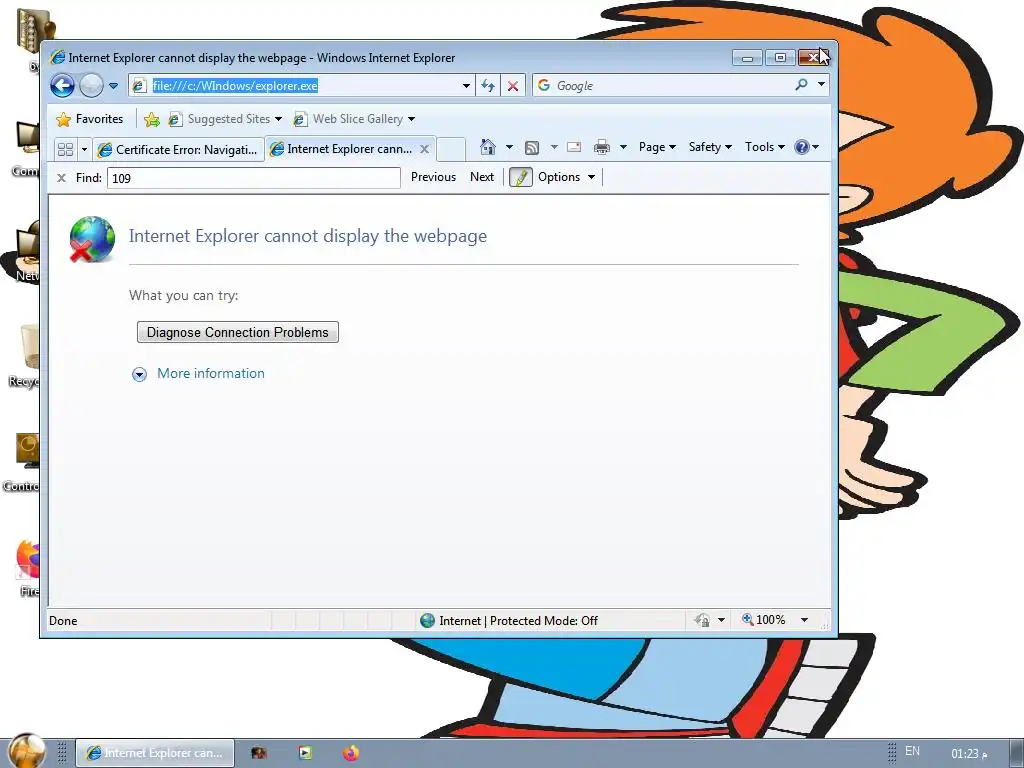
Task: Click the search magnifier icon
Action: coord(801,85)
